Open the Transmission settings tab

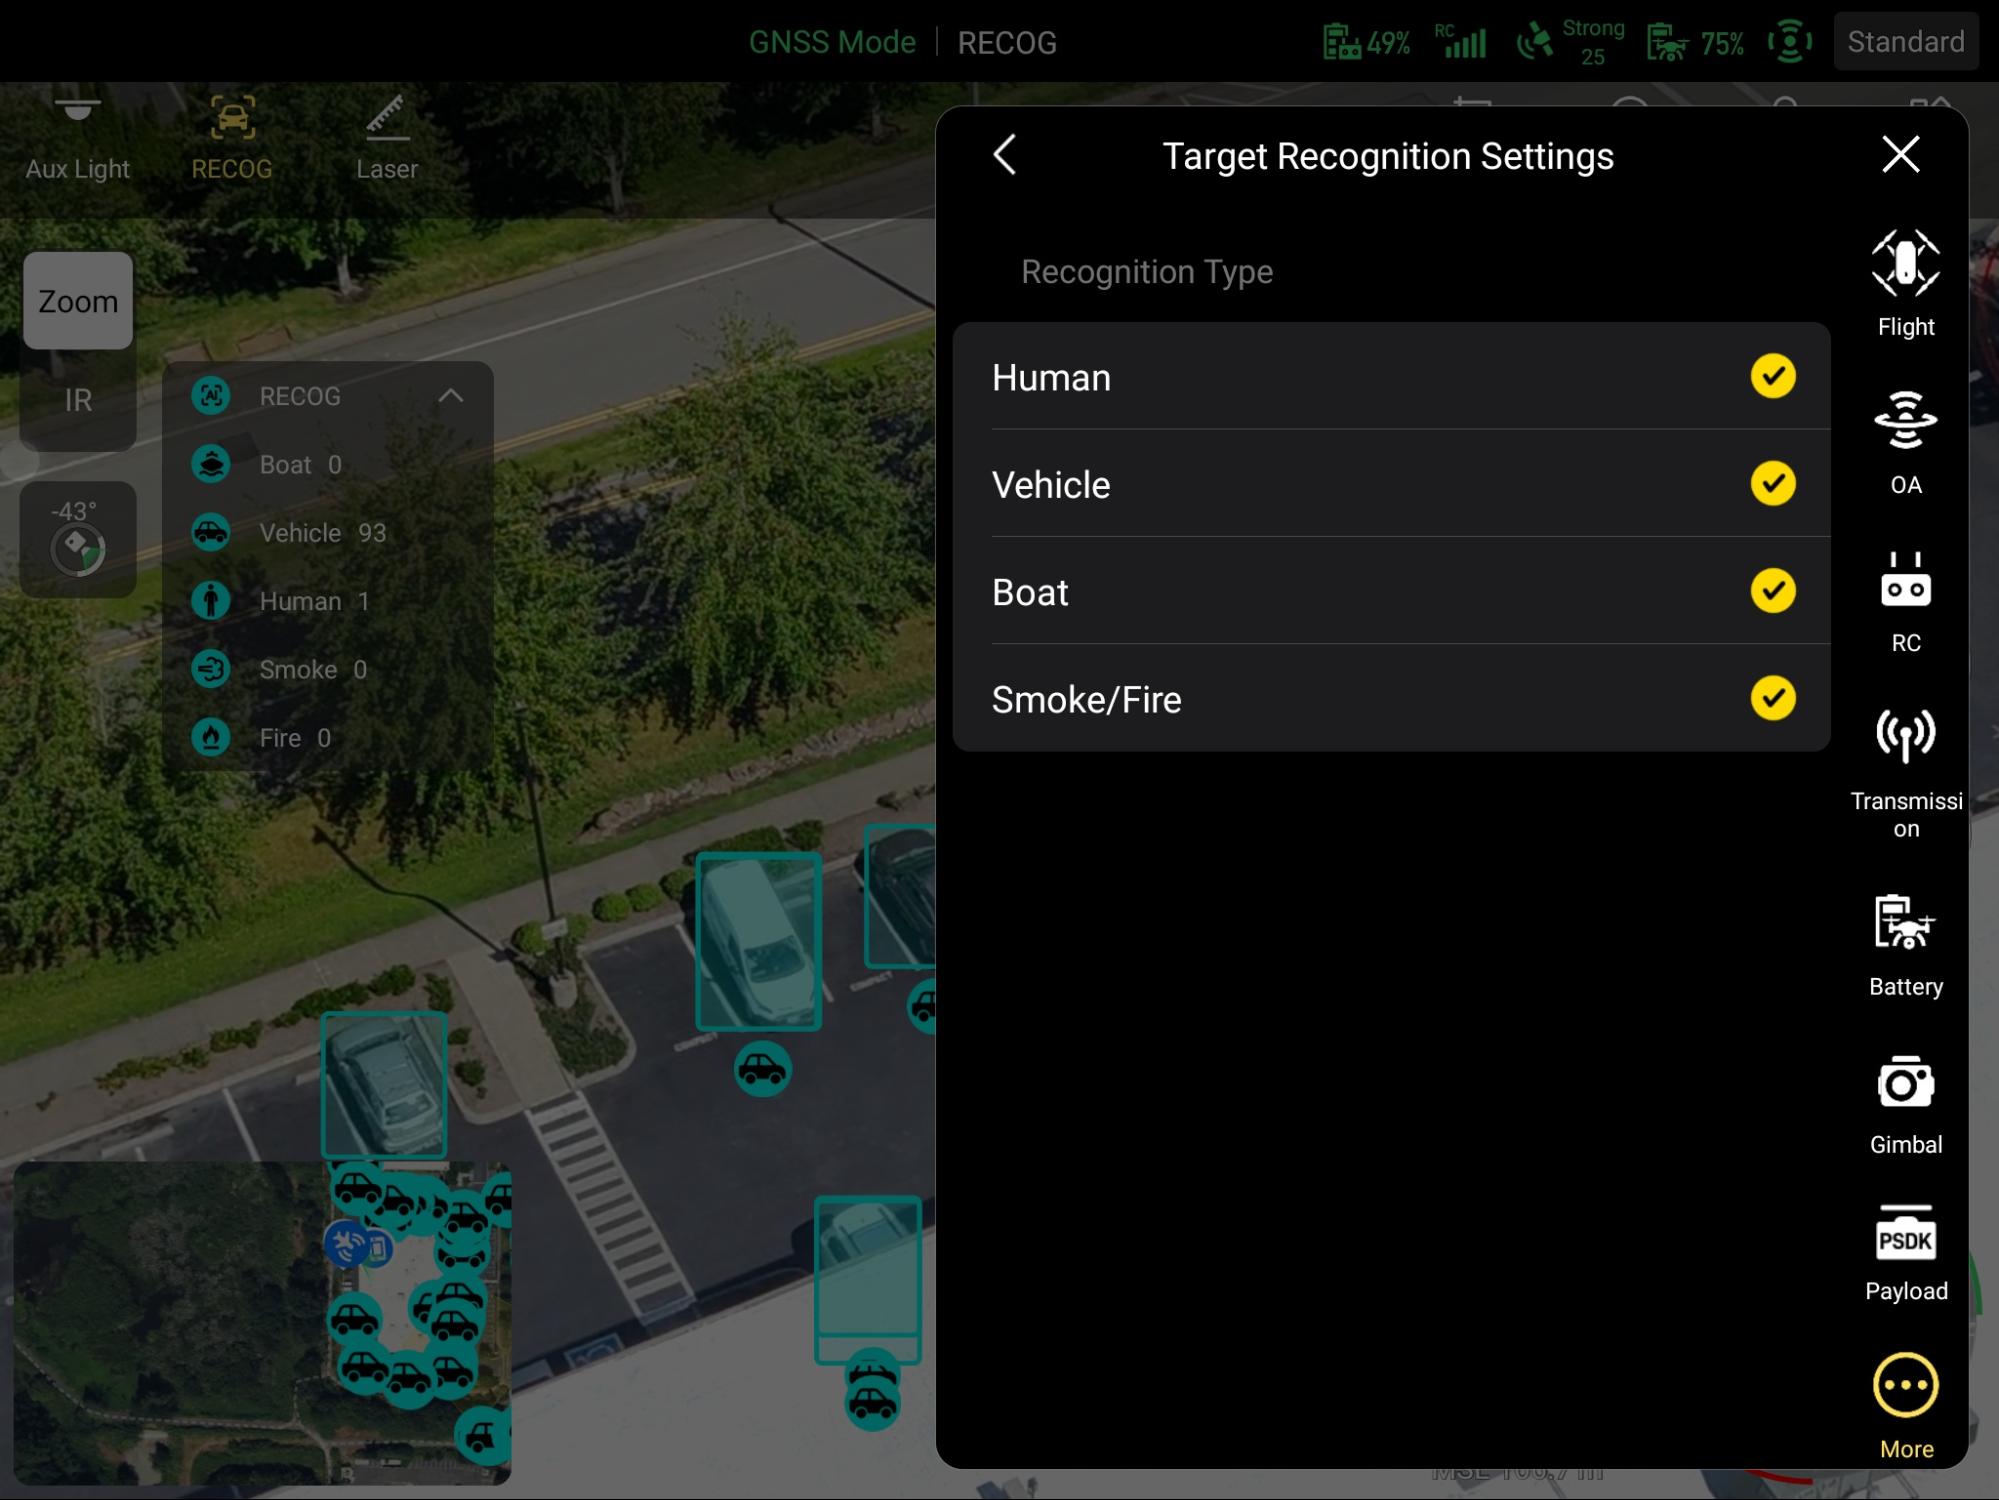pyautogui.click(x=1905, y=773)
